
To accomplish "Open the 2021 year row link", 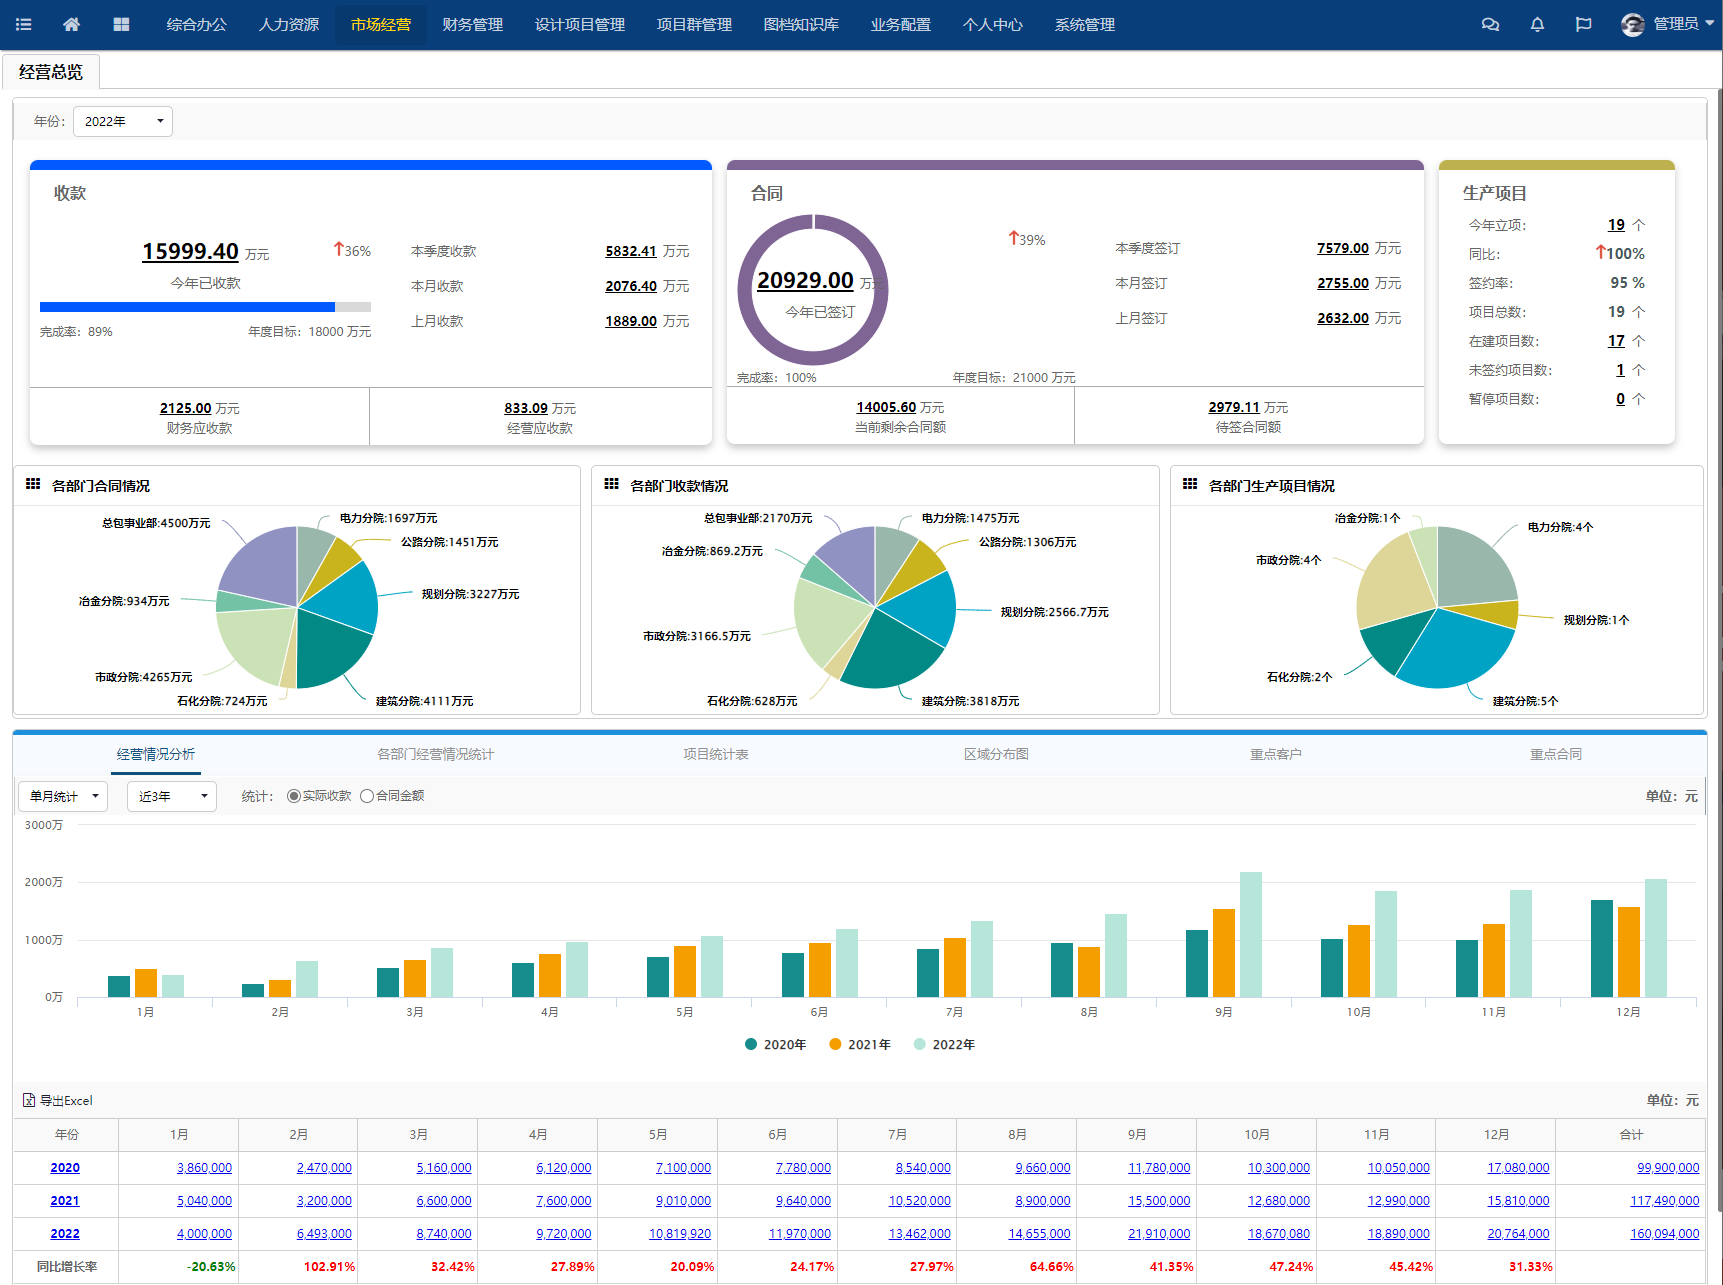I will (65, 1200).
